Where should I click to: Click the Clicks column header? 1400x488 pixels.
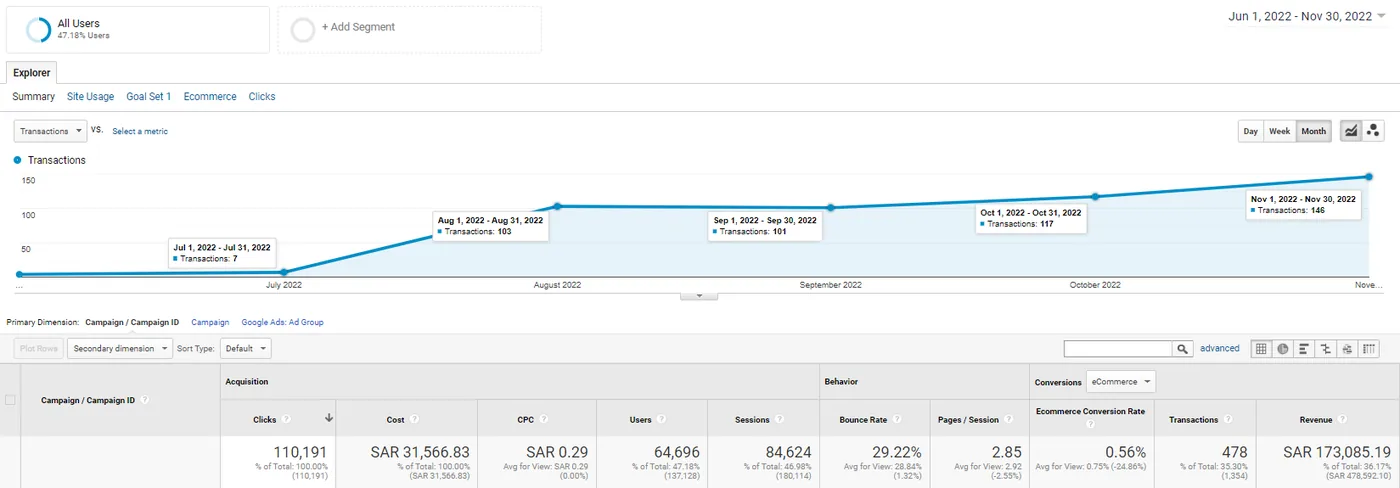pyautogui.click(x=265, y=420)
